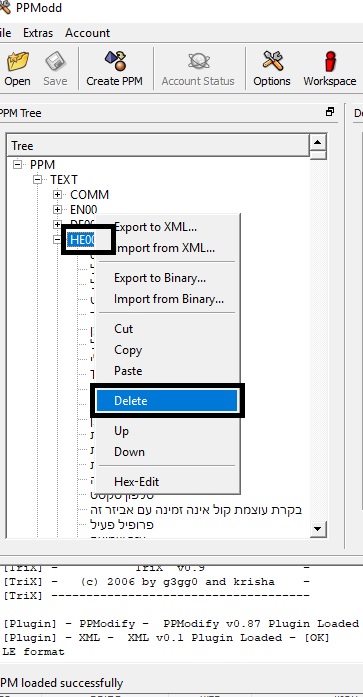Expand the EN00 tree node
Image resolution: width=363 pixels, height=697 pixels.
coord(57,209)
